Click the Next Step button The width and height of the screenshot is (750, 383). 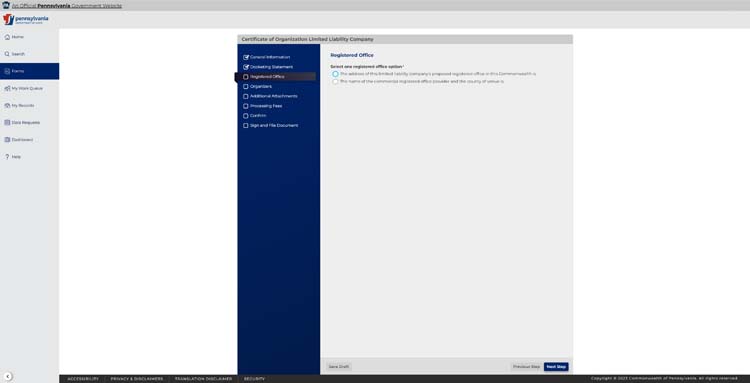(x=556, y=367)
